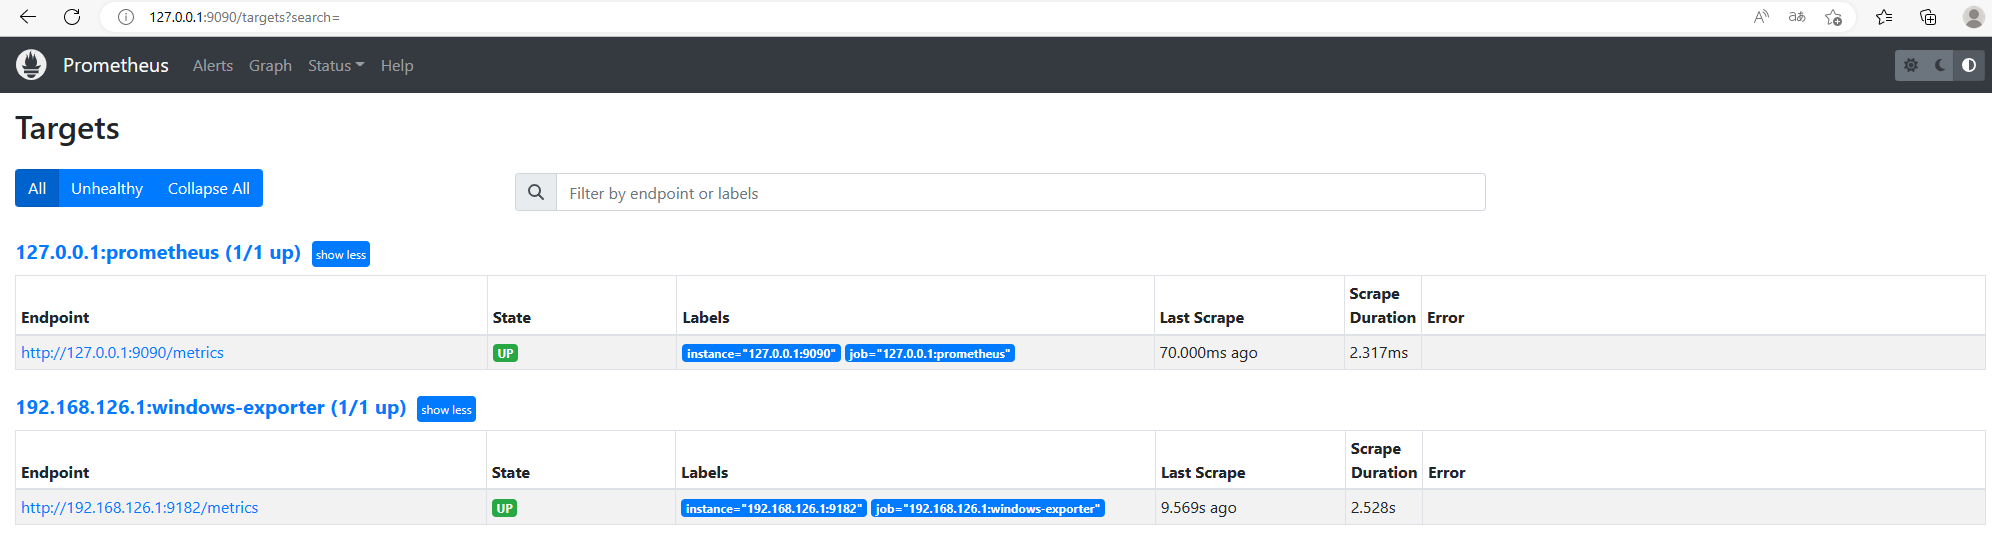
Task: Click instance="127.0.0.1:9090" label
Action: click(761, 353)
